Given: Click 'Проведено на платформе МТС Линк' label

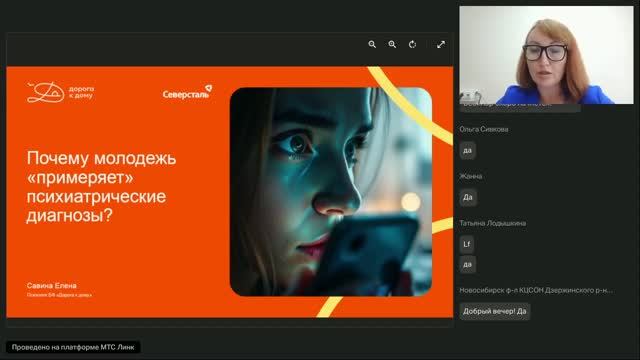Looking at the screenshot, I should tap(73, 347).
